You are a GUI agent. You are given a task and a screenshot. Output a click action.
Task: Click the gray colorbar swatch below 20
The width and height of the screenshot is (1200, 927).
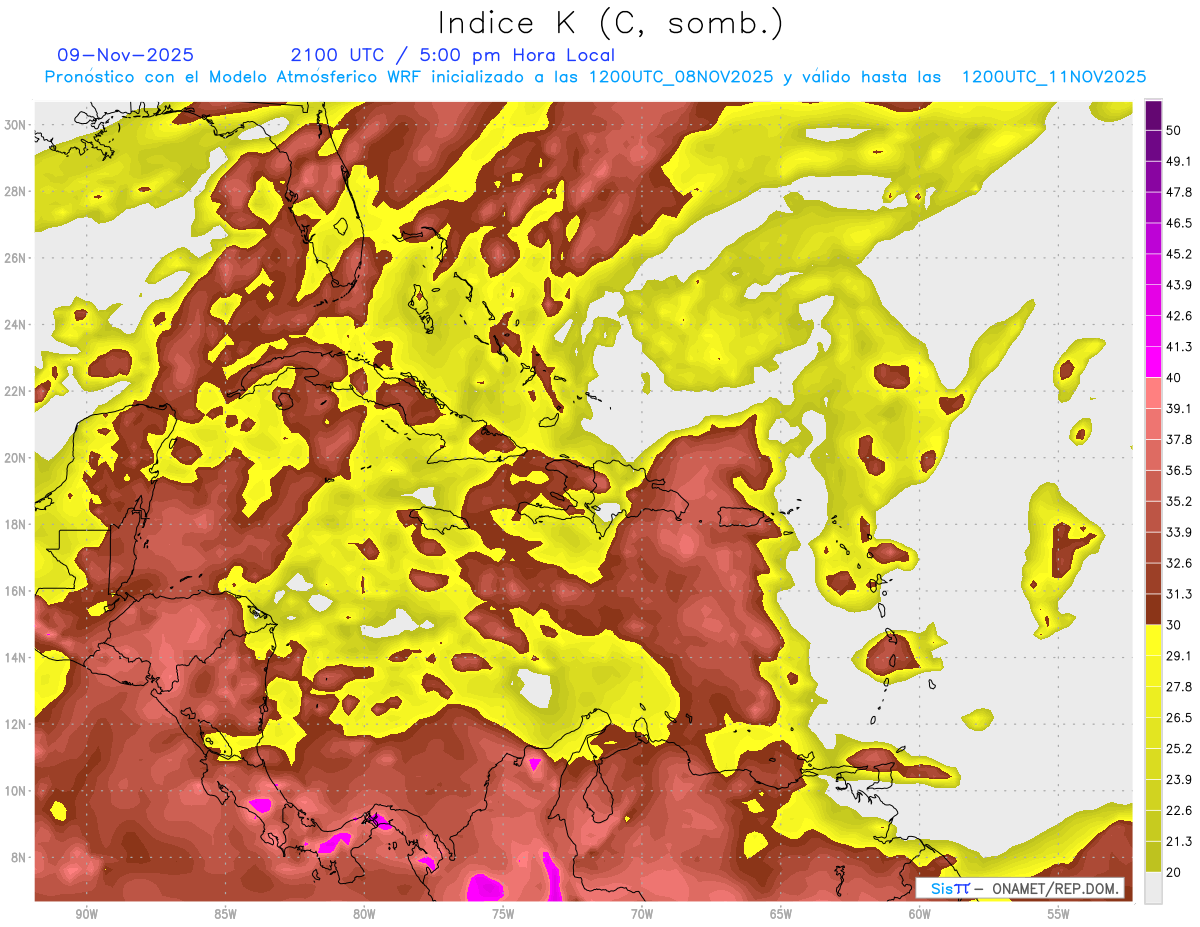(1153, 888)
